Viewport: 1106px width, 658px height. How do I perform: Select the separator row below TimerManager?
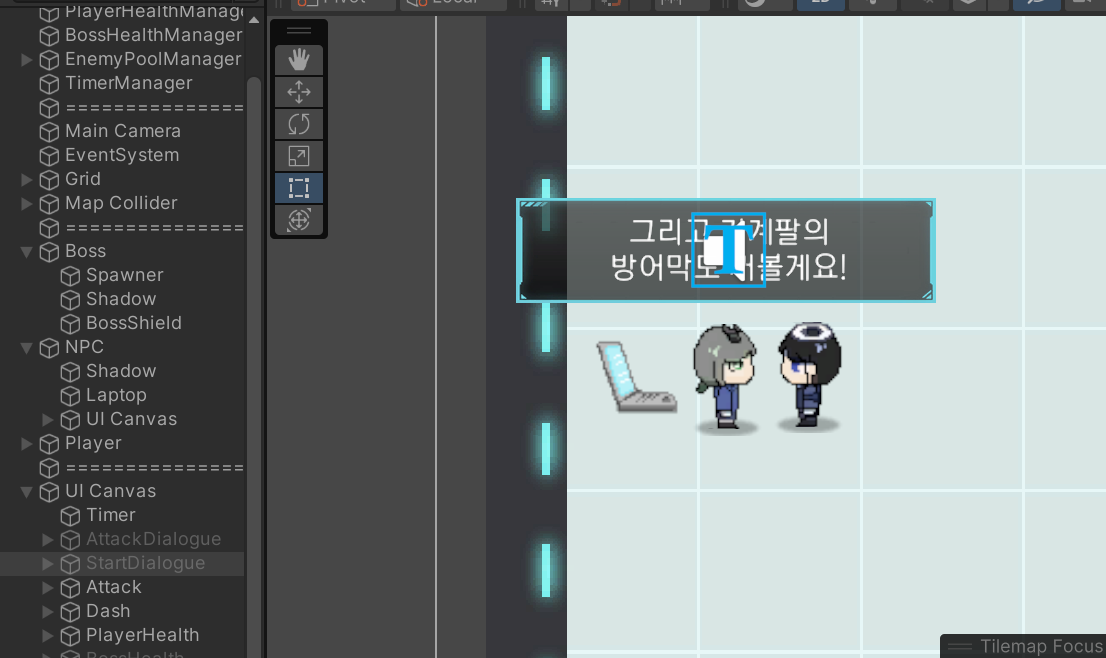tap(122, 108)
